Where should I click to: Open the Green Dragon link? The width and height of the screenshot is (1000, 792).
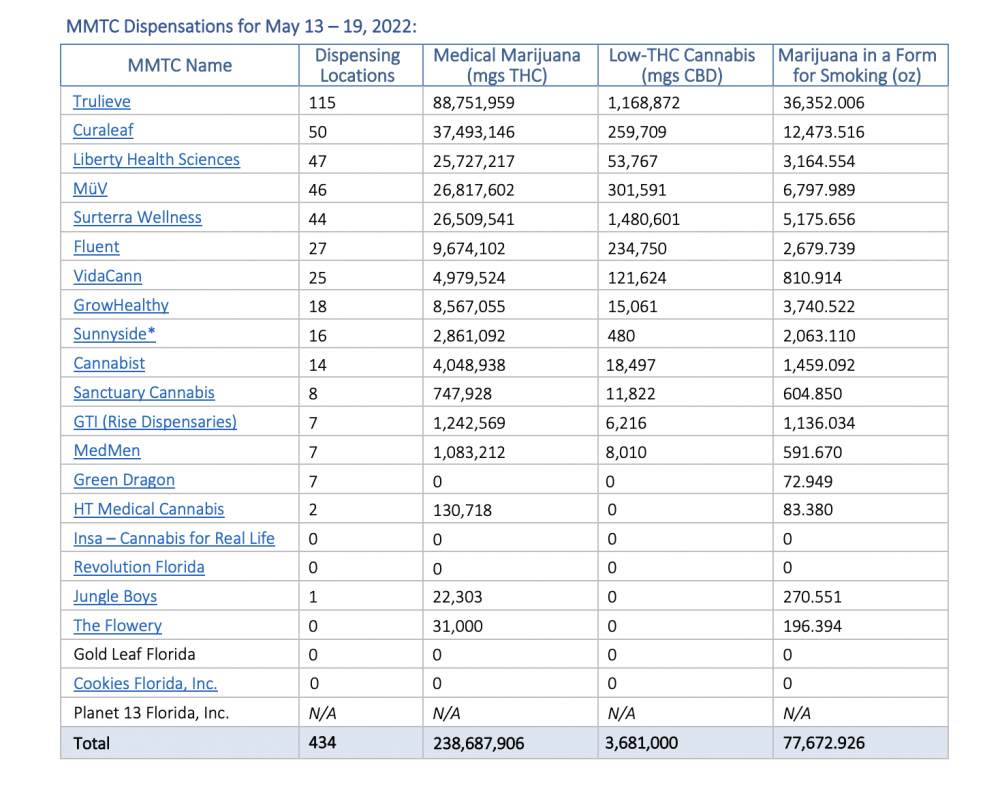coord(124,480)
